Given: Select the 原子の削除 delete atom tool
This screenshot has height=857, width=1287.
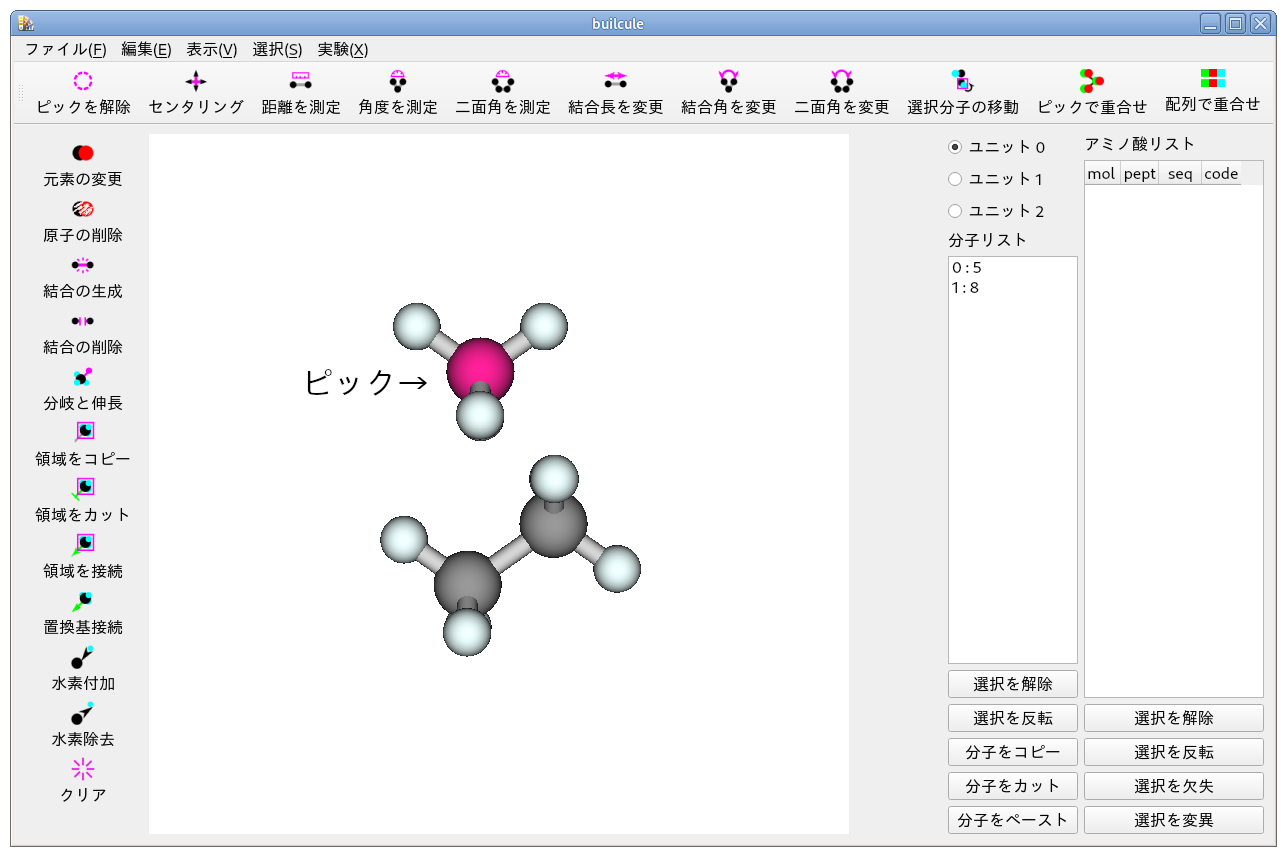Looking at the screenshot, I should coord(83,209).
